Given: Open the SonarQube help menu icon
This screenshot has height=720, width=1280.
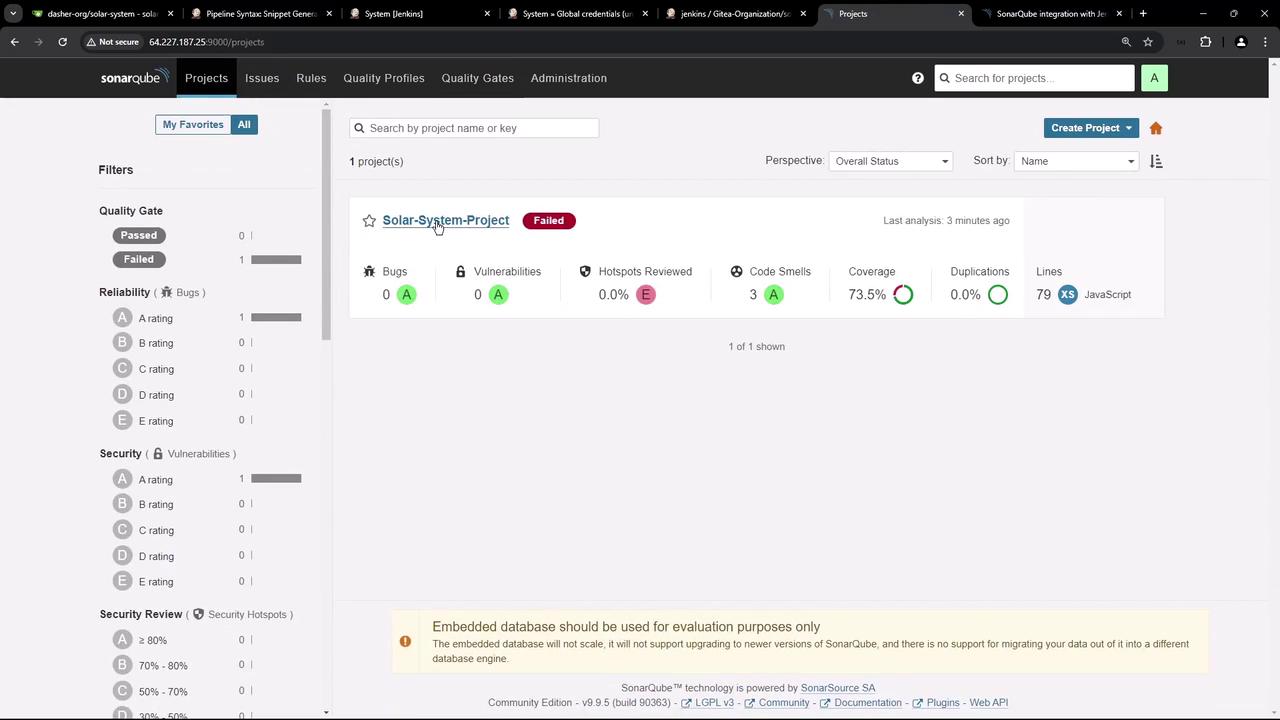Looking at the screenshot, I should (918, 78).
